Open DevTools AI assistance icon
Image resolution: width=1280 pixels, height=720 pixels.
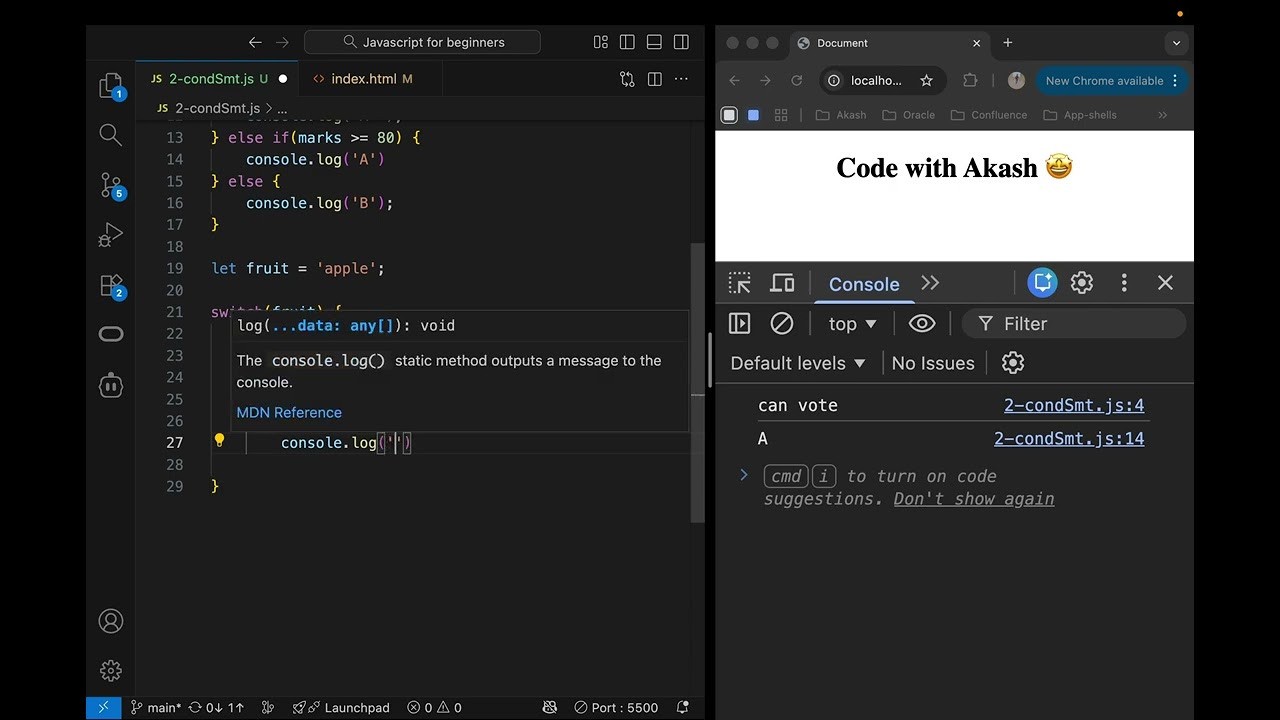1042,283
